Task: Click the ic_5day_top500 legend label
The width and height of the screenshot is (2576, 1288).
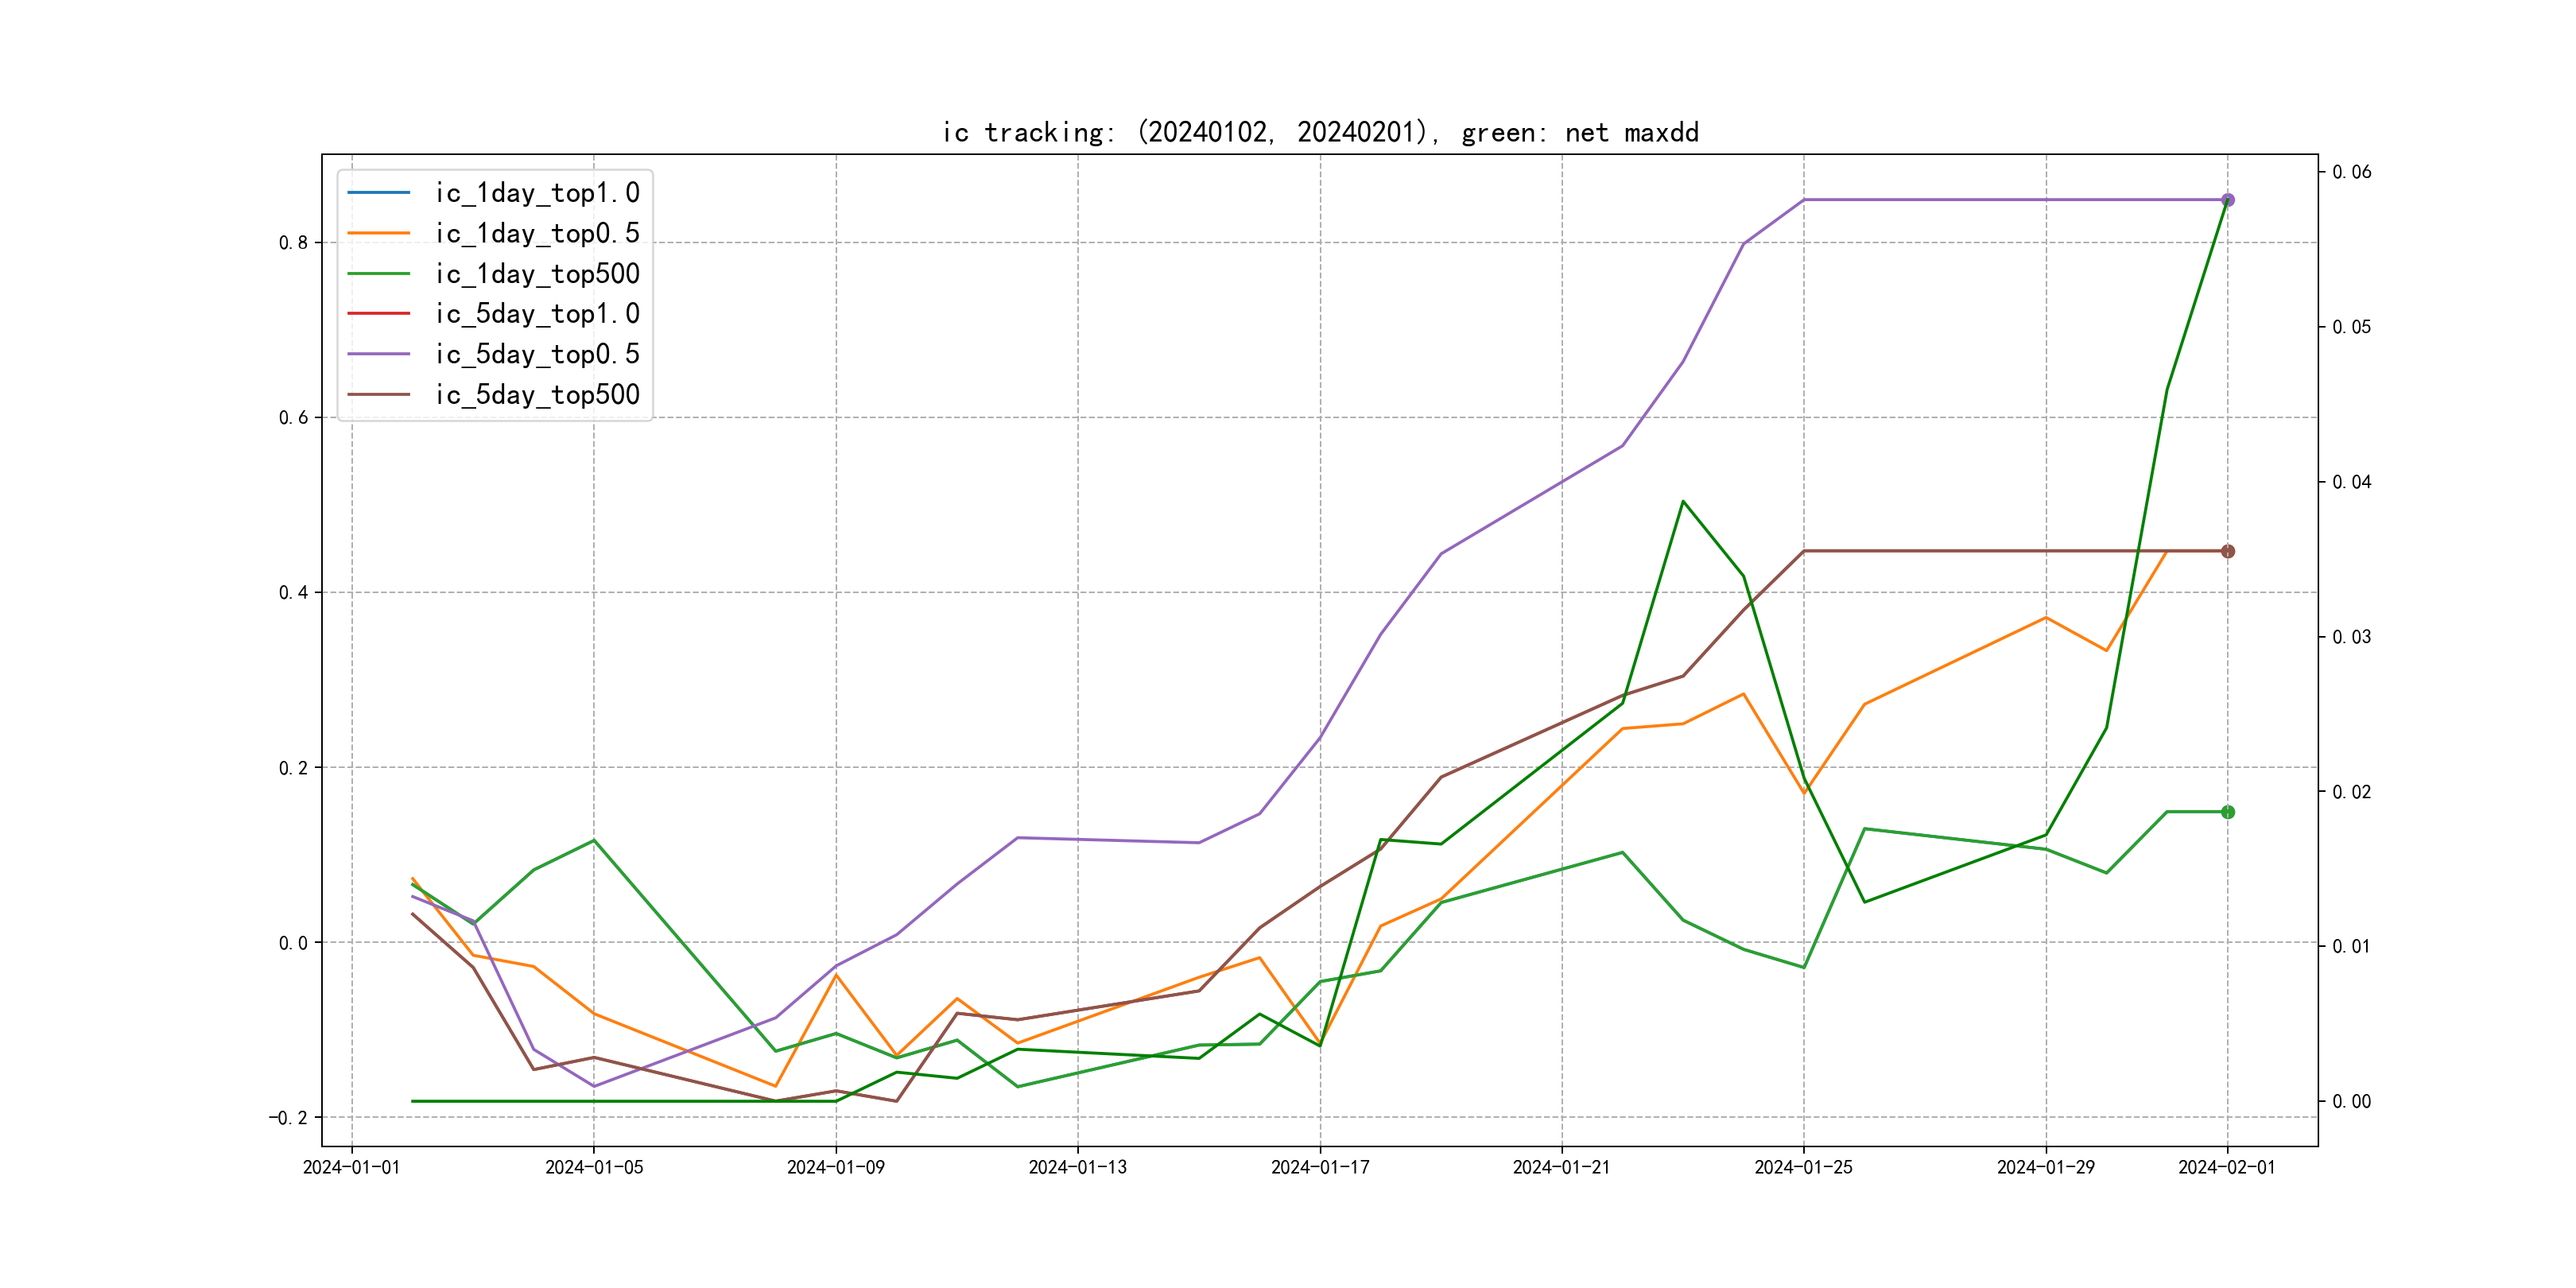Action: coord(537,395)
